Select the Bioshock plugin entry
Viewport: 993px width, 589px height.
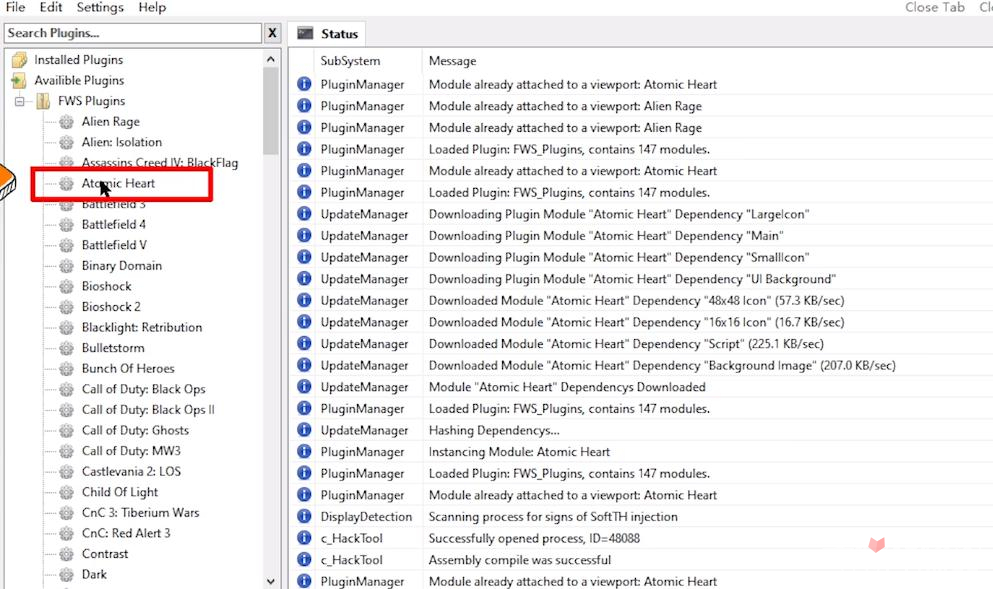point(106,286)
